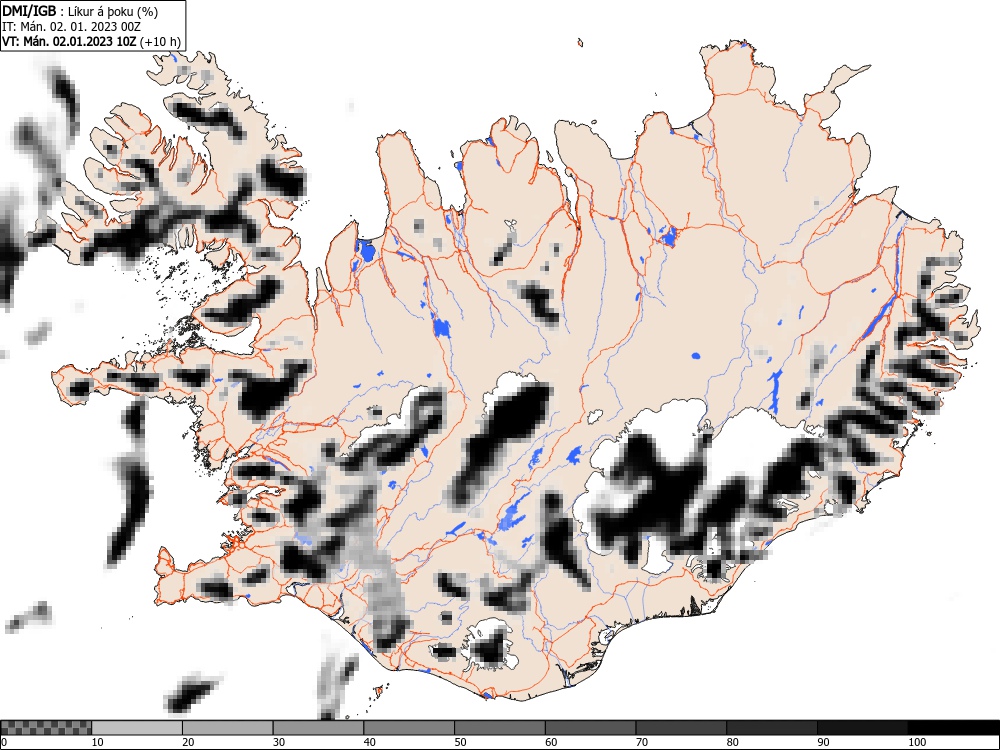1000x750 pixels.
Task: Click the 60-70 percent legend swatch
Action: point(591,728)
